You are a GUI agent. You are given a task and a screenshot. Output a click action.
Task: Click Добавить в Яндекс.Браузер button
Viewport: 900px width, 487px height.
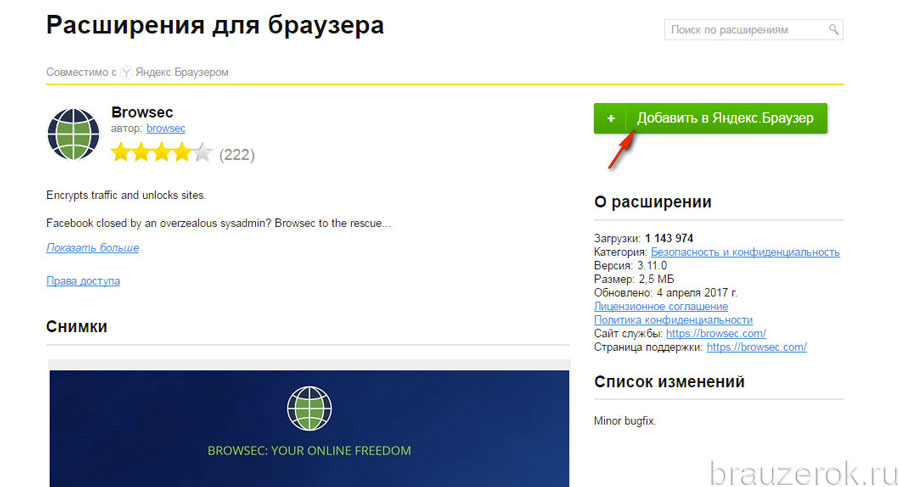(711, 118)
